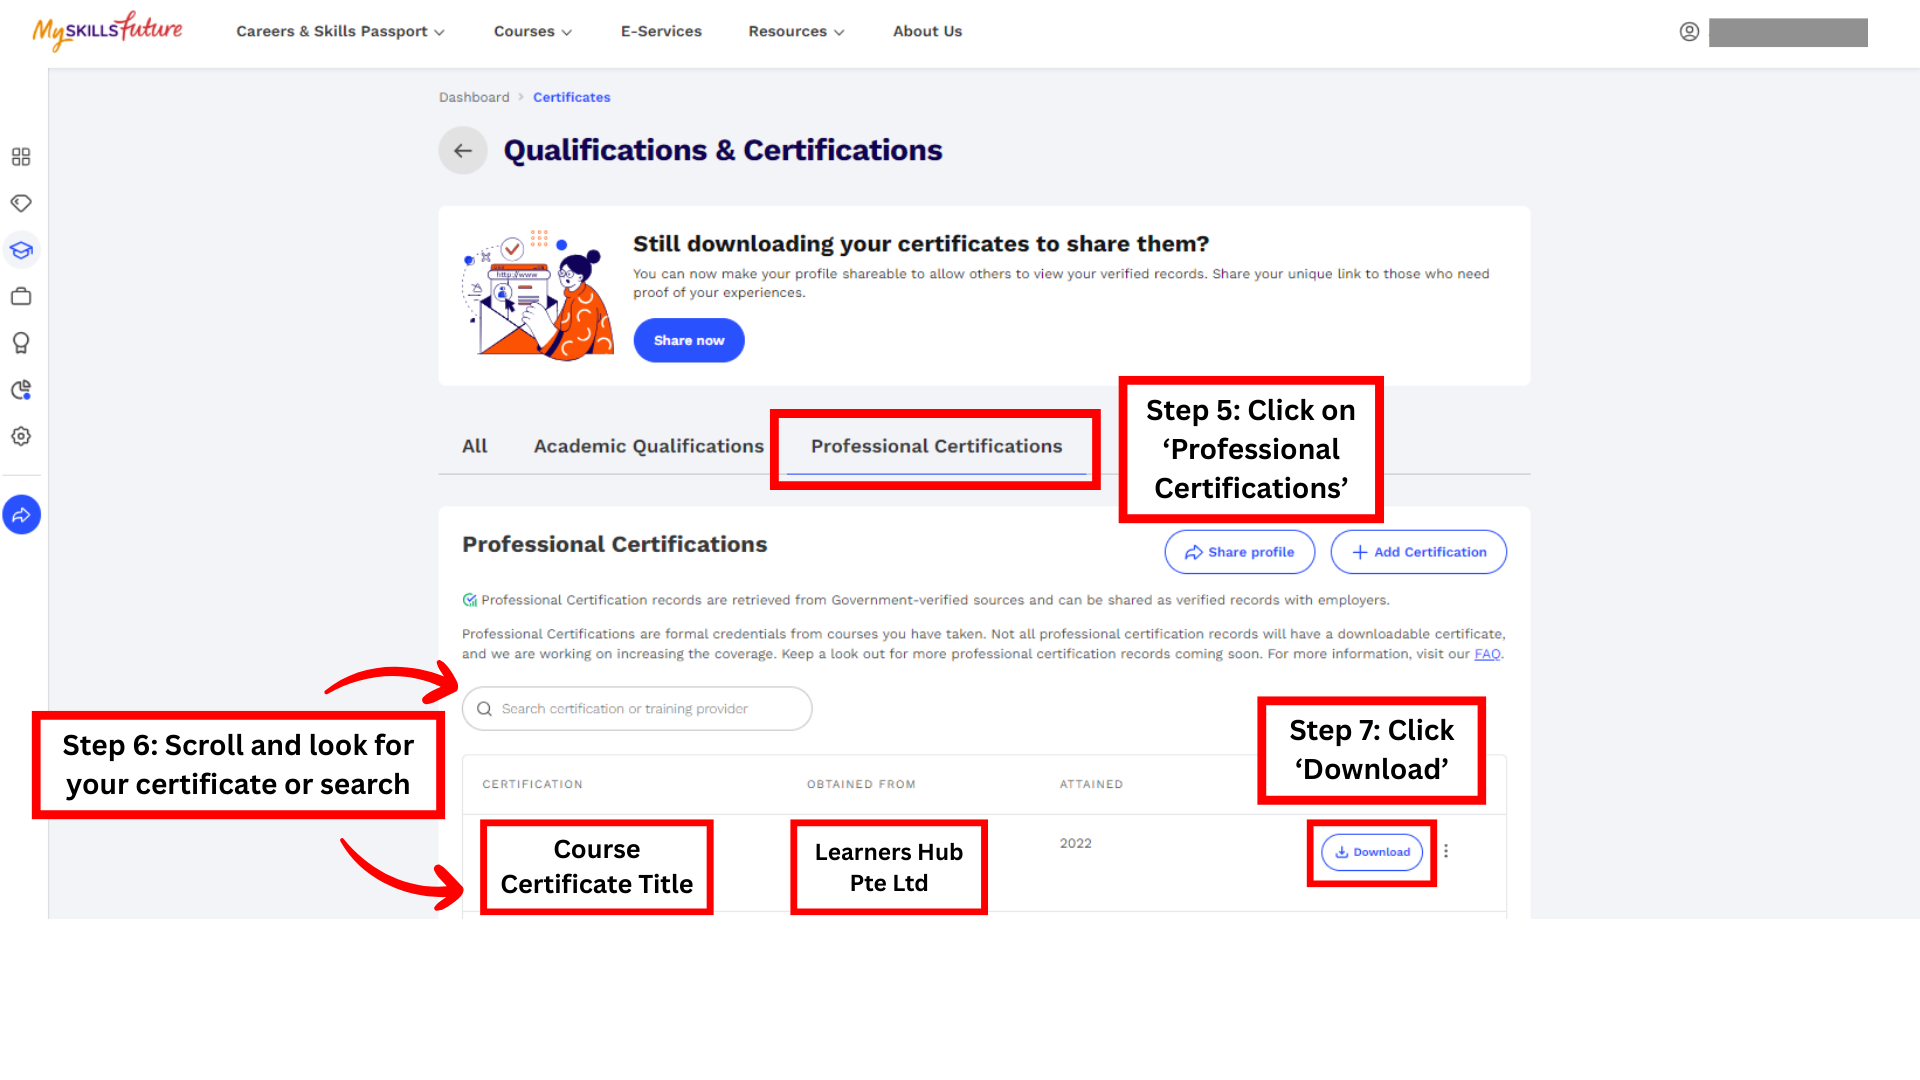Click the graduation cap icon in sidebar
The width and height of the screenshot is (1920, 1080).
pos(21,250)
